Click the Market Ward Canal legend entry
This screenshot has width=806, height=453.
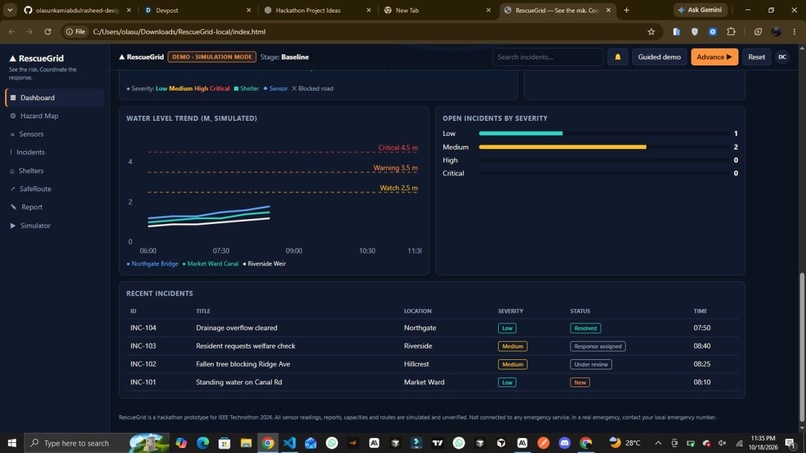[x=210, y=264]
